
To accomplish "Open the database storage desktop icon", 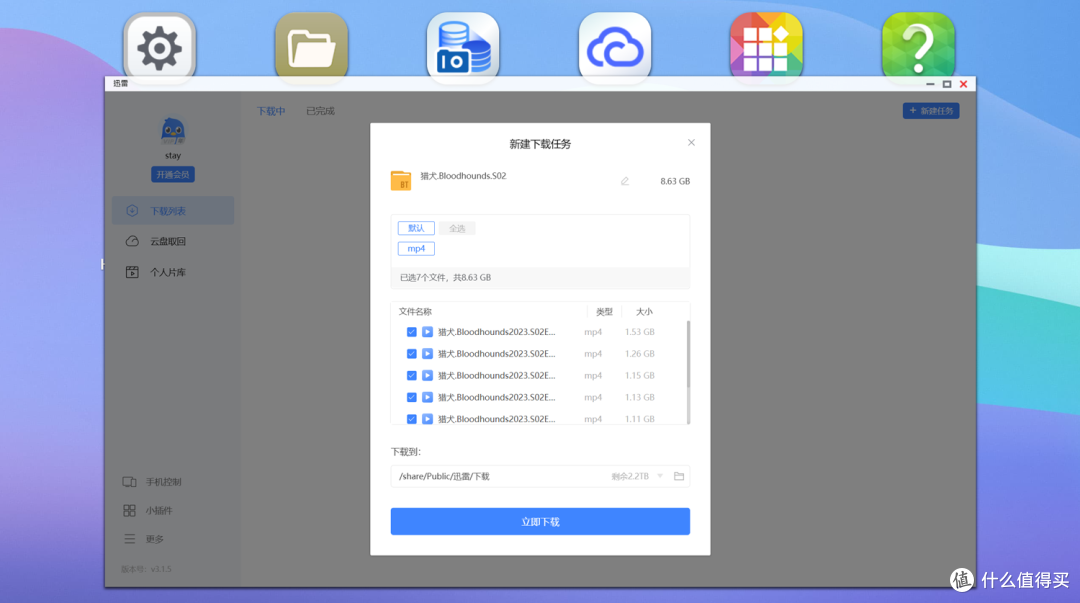I will pos(463,47).
